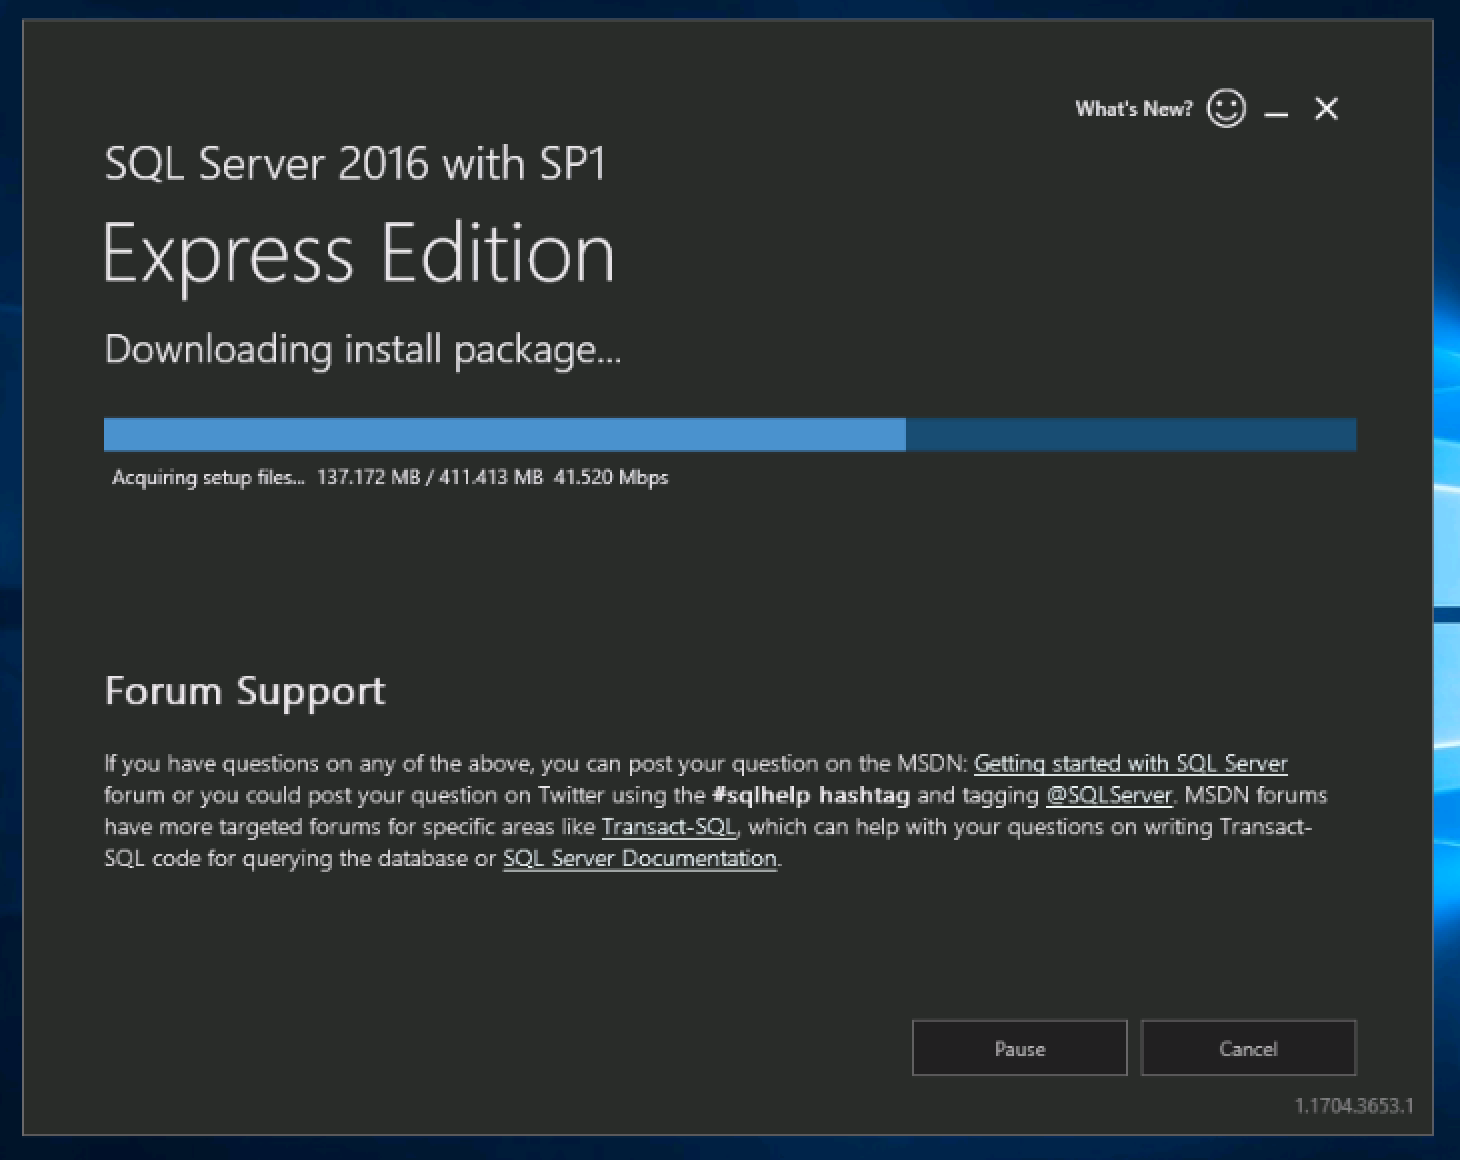
Task: Click the installer version number 1.1704.3653.1
Action: click(x=1354, y=1106)
